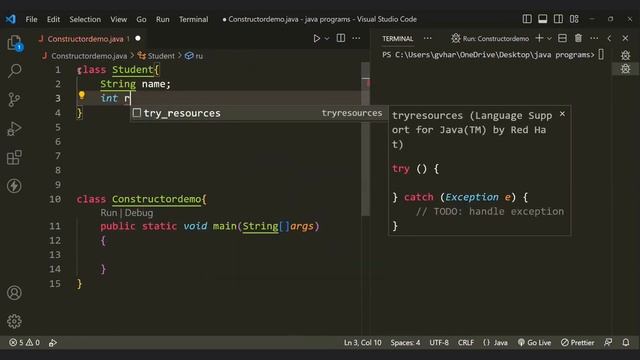The width and height of the screenshot is (640, 360).
Task: Collapse the side panel with the chevron
Action: click(609, 38)
